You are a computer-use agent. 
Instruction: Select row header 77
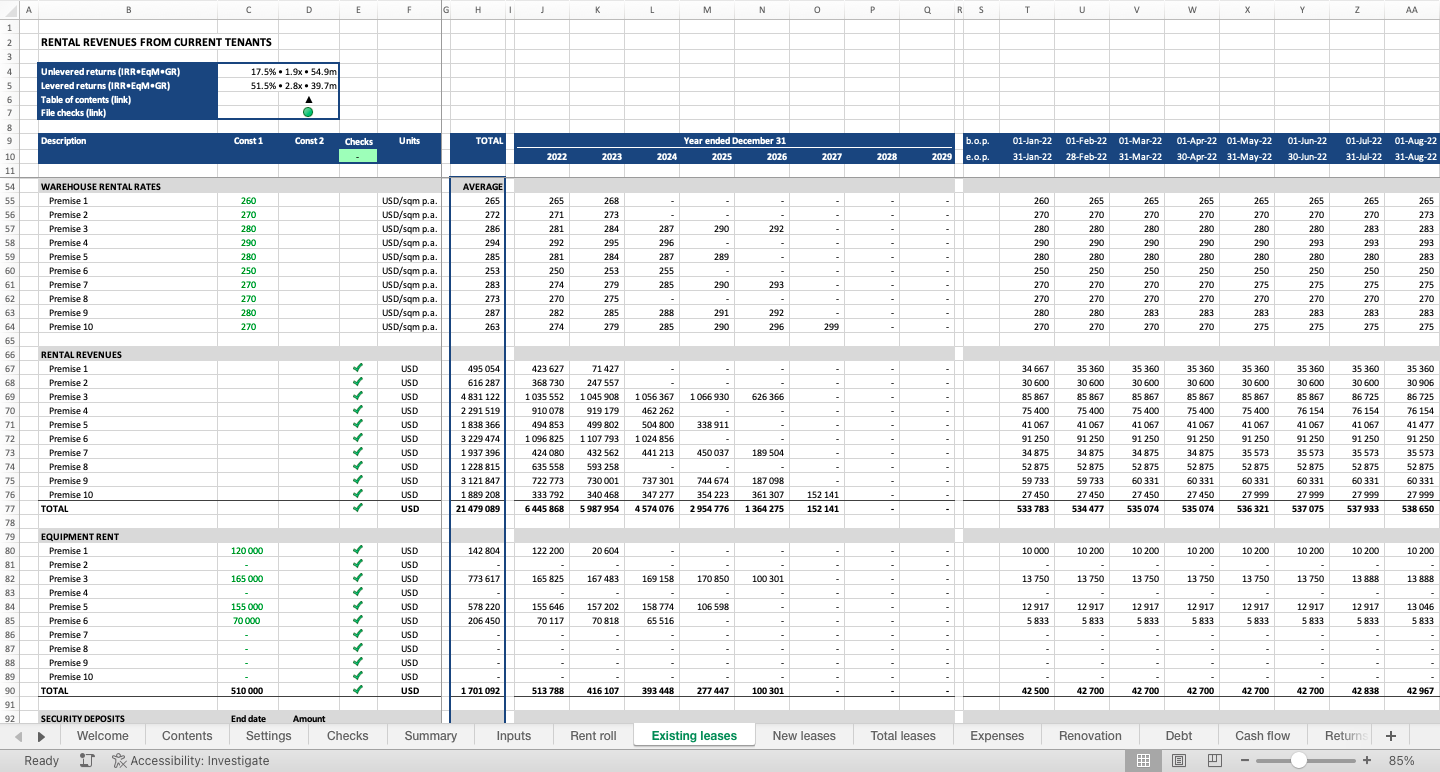tap(9, 508)
